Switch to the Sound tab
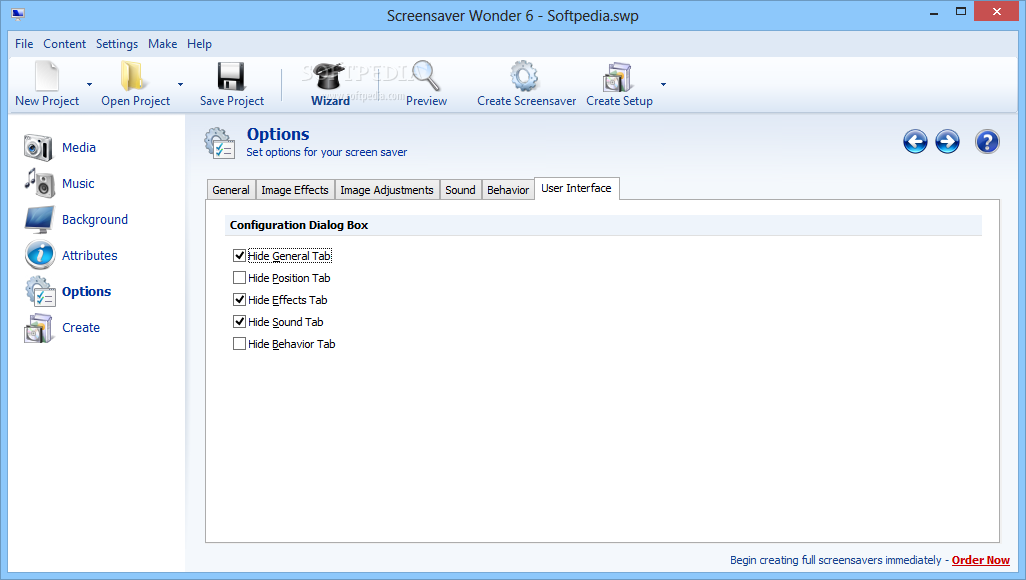This screenshot has width=1026, height=580. [x=461, y=190]
